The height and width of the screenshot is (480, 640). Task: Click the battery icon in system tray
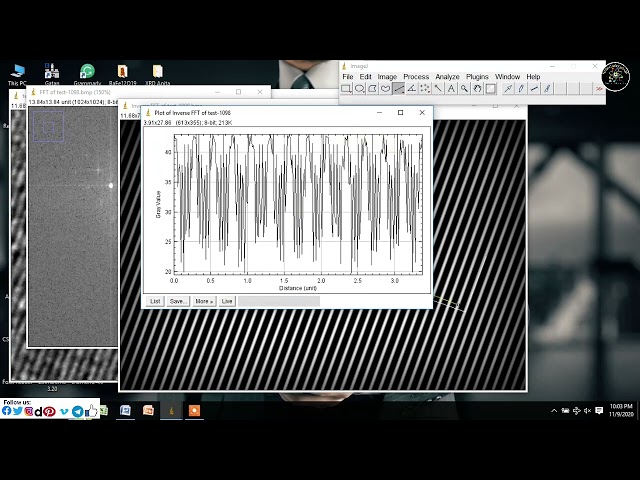565,411
